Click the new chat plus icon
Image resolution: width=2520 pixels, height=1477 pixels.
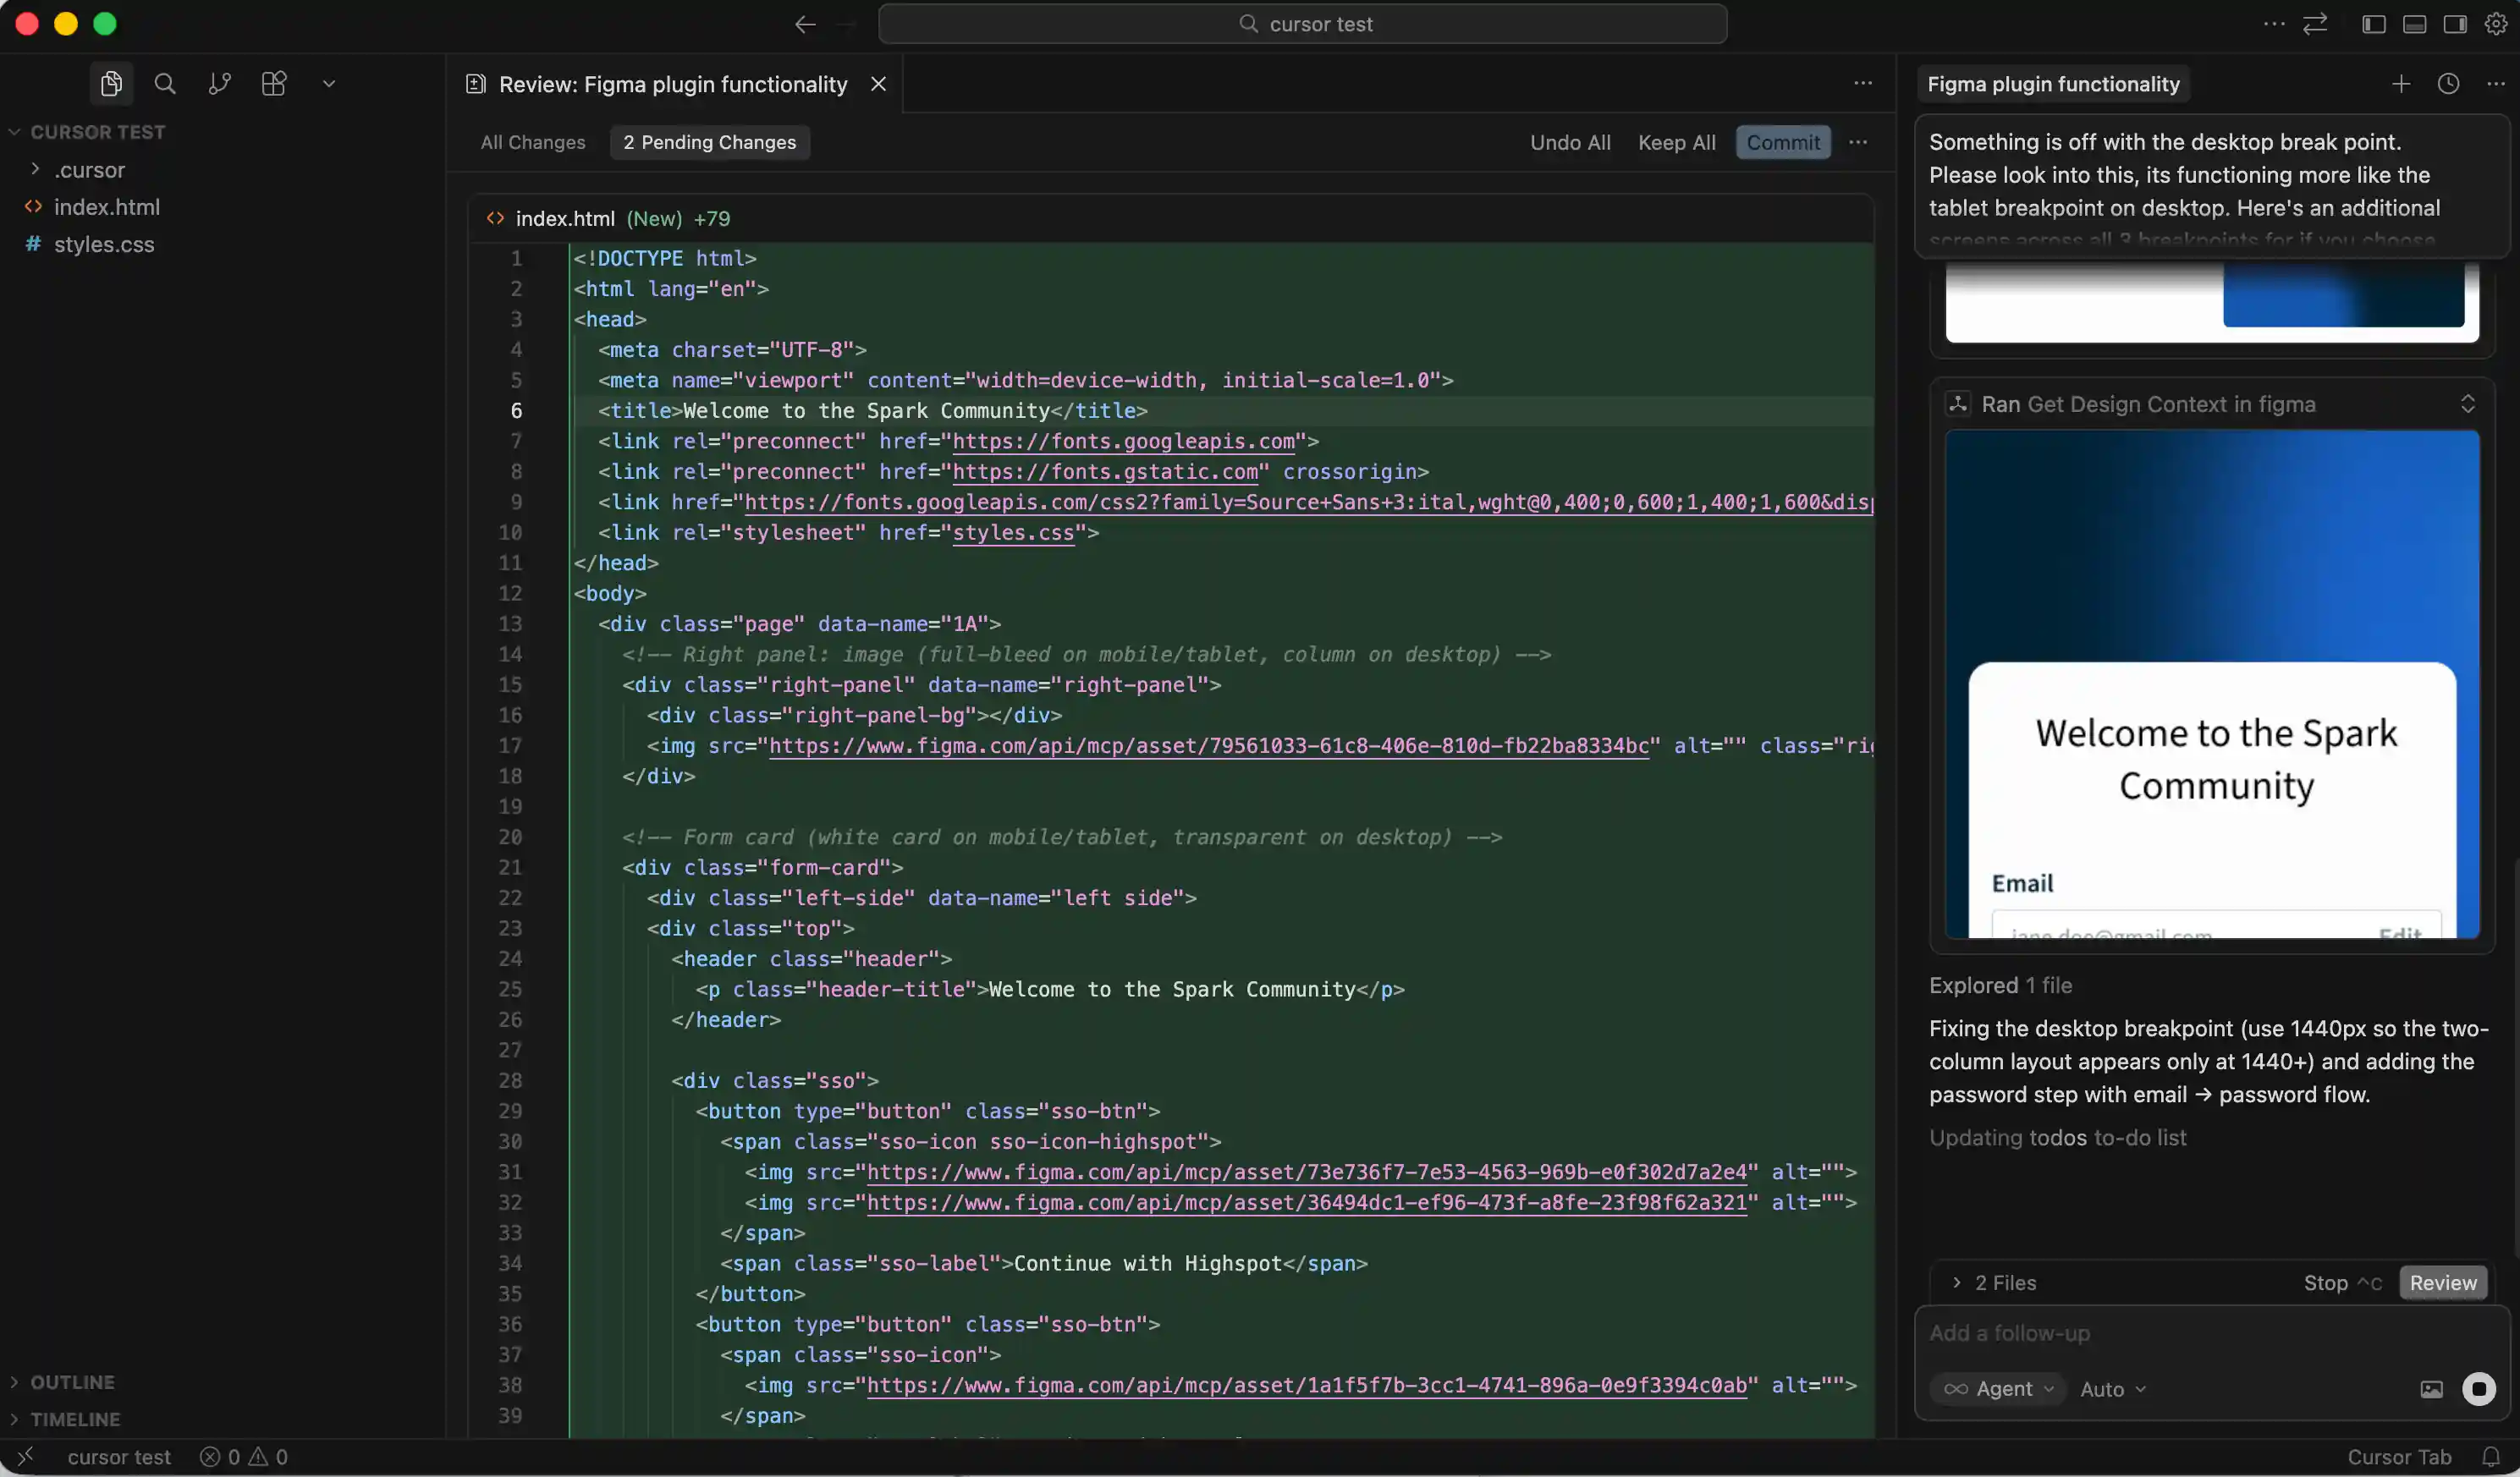[x=2401, y=84]
